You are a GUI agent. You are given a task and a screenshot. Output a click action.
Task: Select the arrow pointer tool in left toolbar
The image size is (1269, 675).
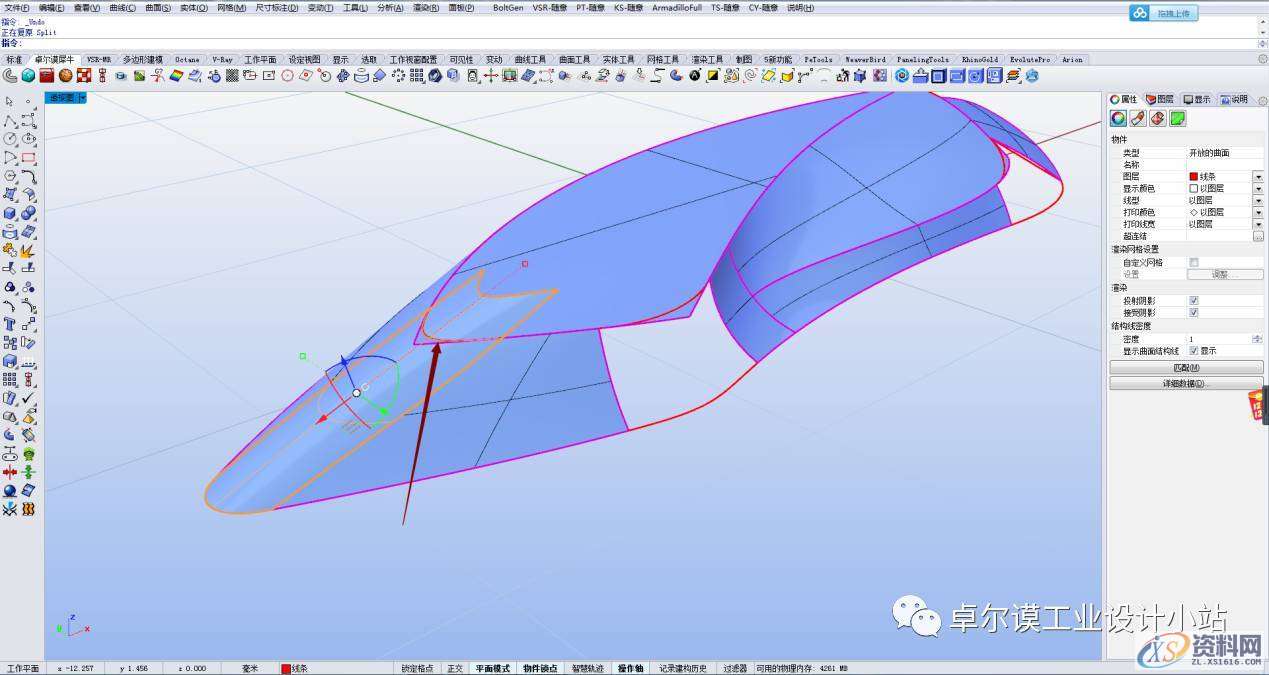pyautogui.click(x=10, y=102)
